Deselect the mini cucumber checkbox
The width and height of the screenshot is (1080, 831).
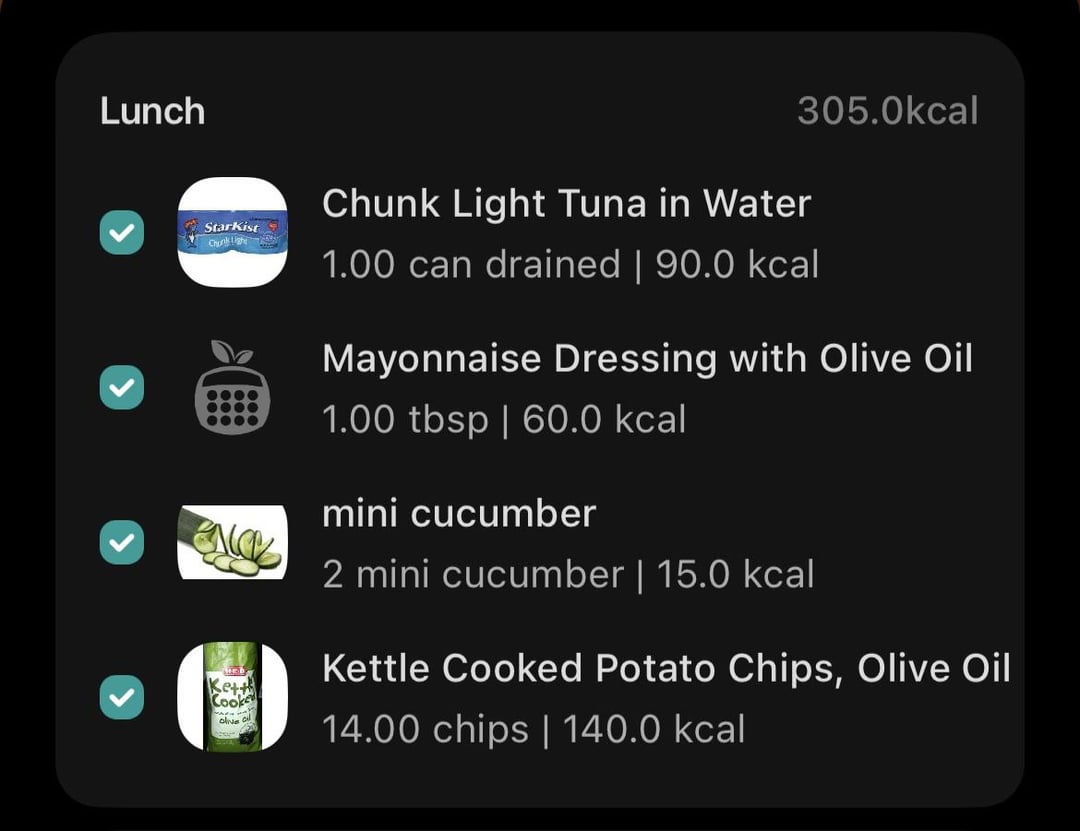click(x=122, y=542)
